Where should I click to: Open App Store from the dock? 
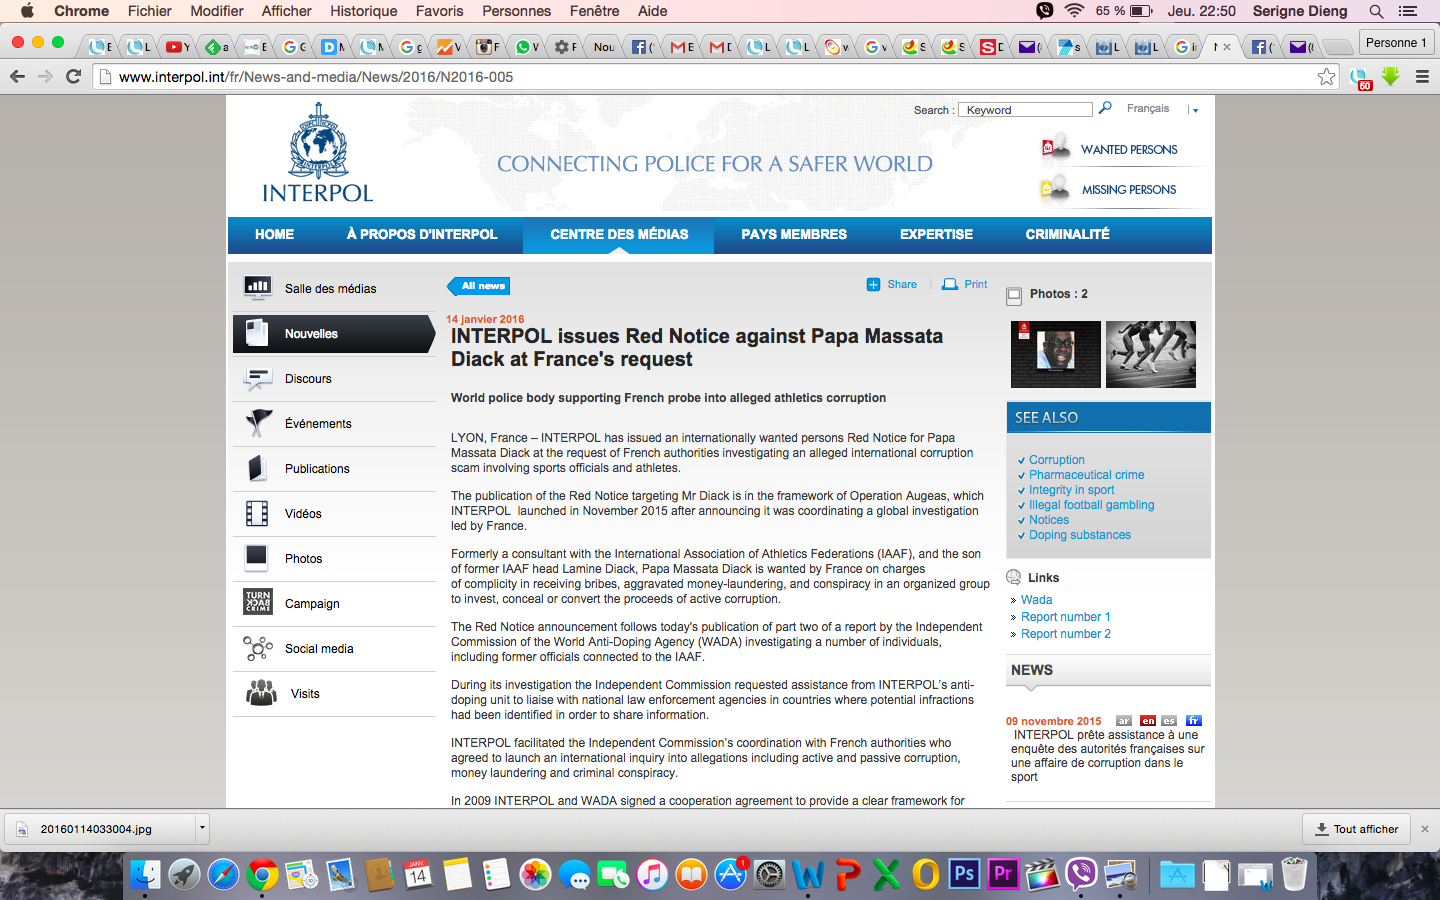(730, 874)
